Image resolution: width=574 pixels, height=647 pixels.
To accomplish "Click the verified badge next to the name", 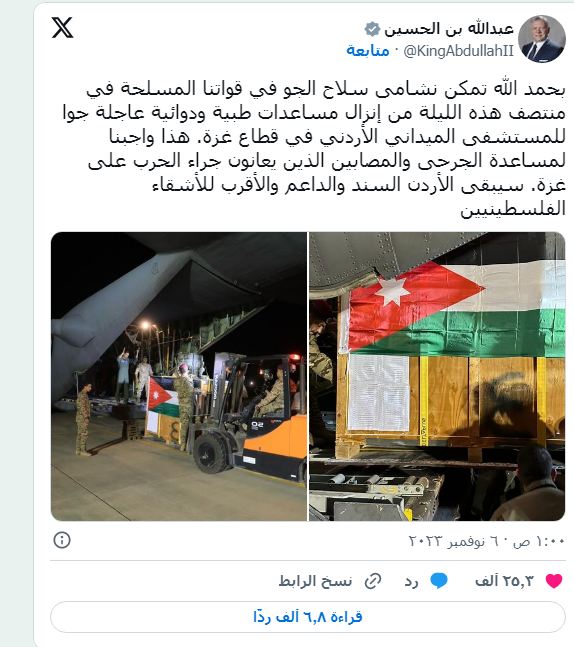I will point(372,29).
